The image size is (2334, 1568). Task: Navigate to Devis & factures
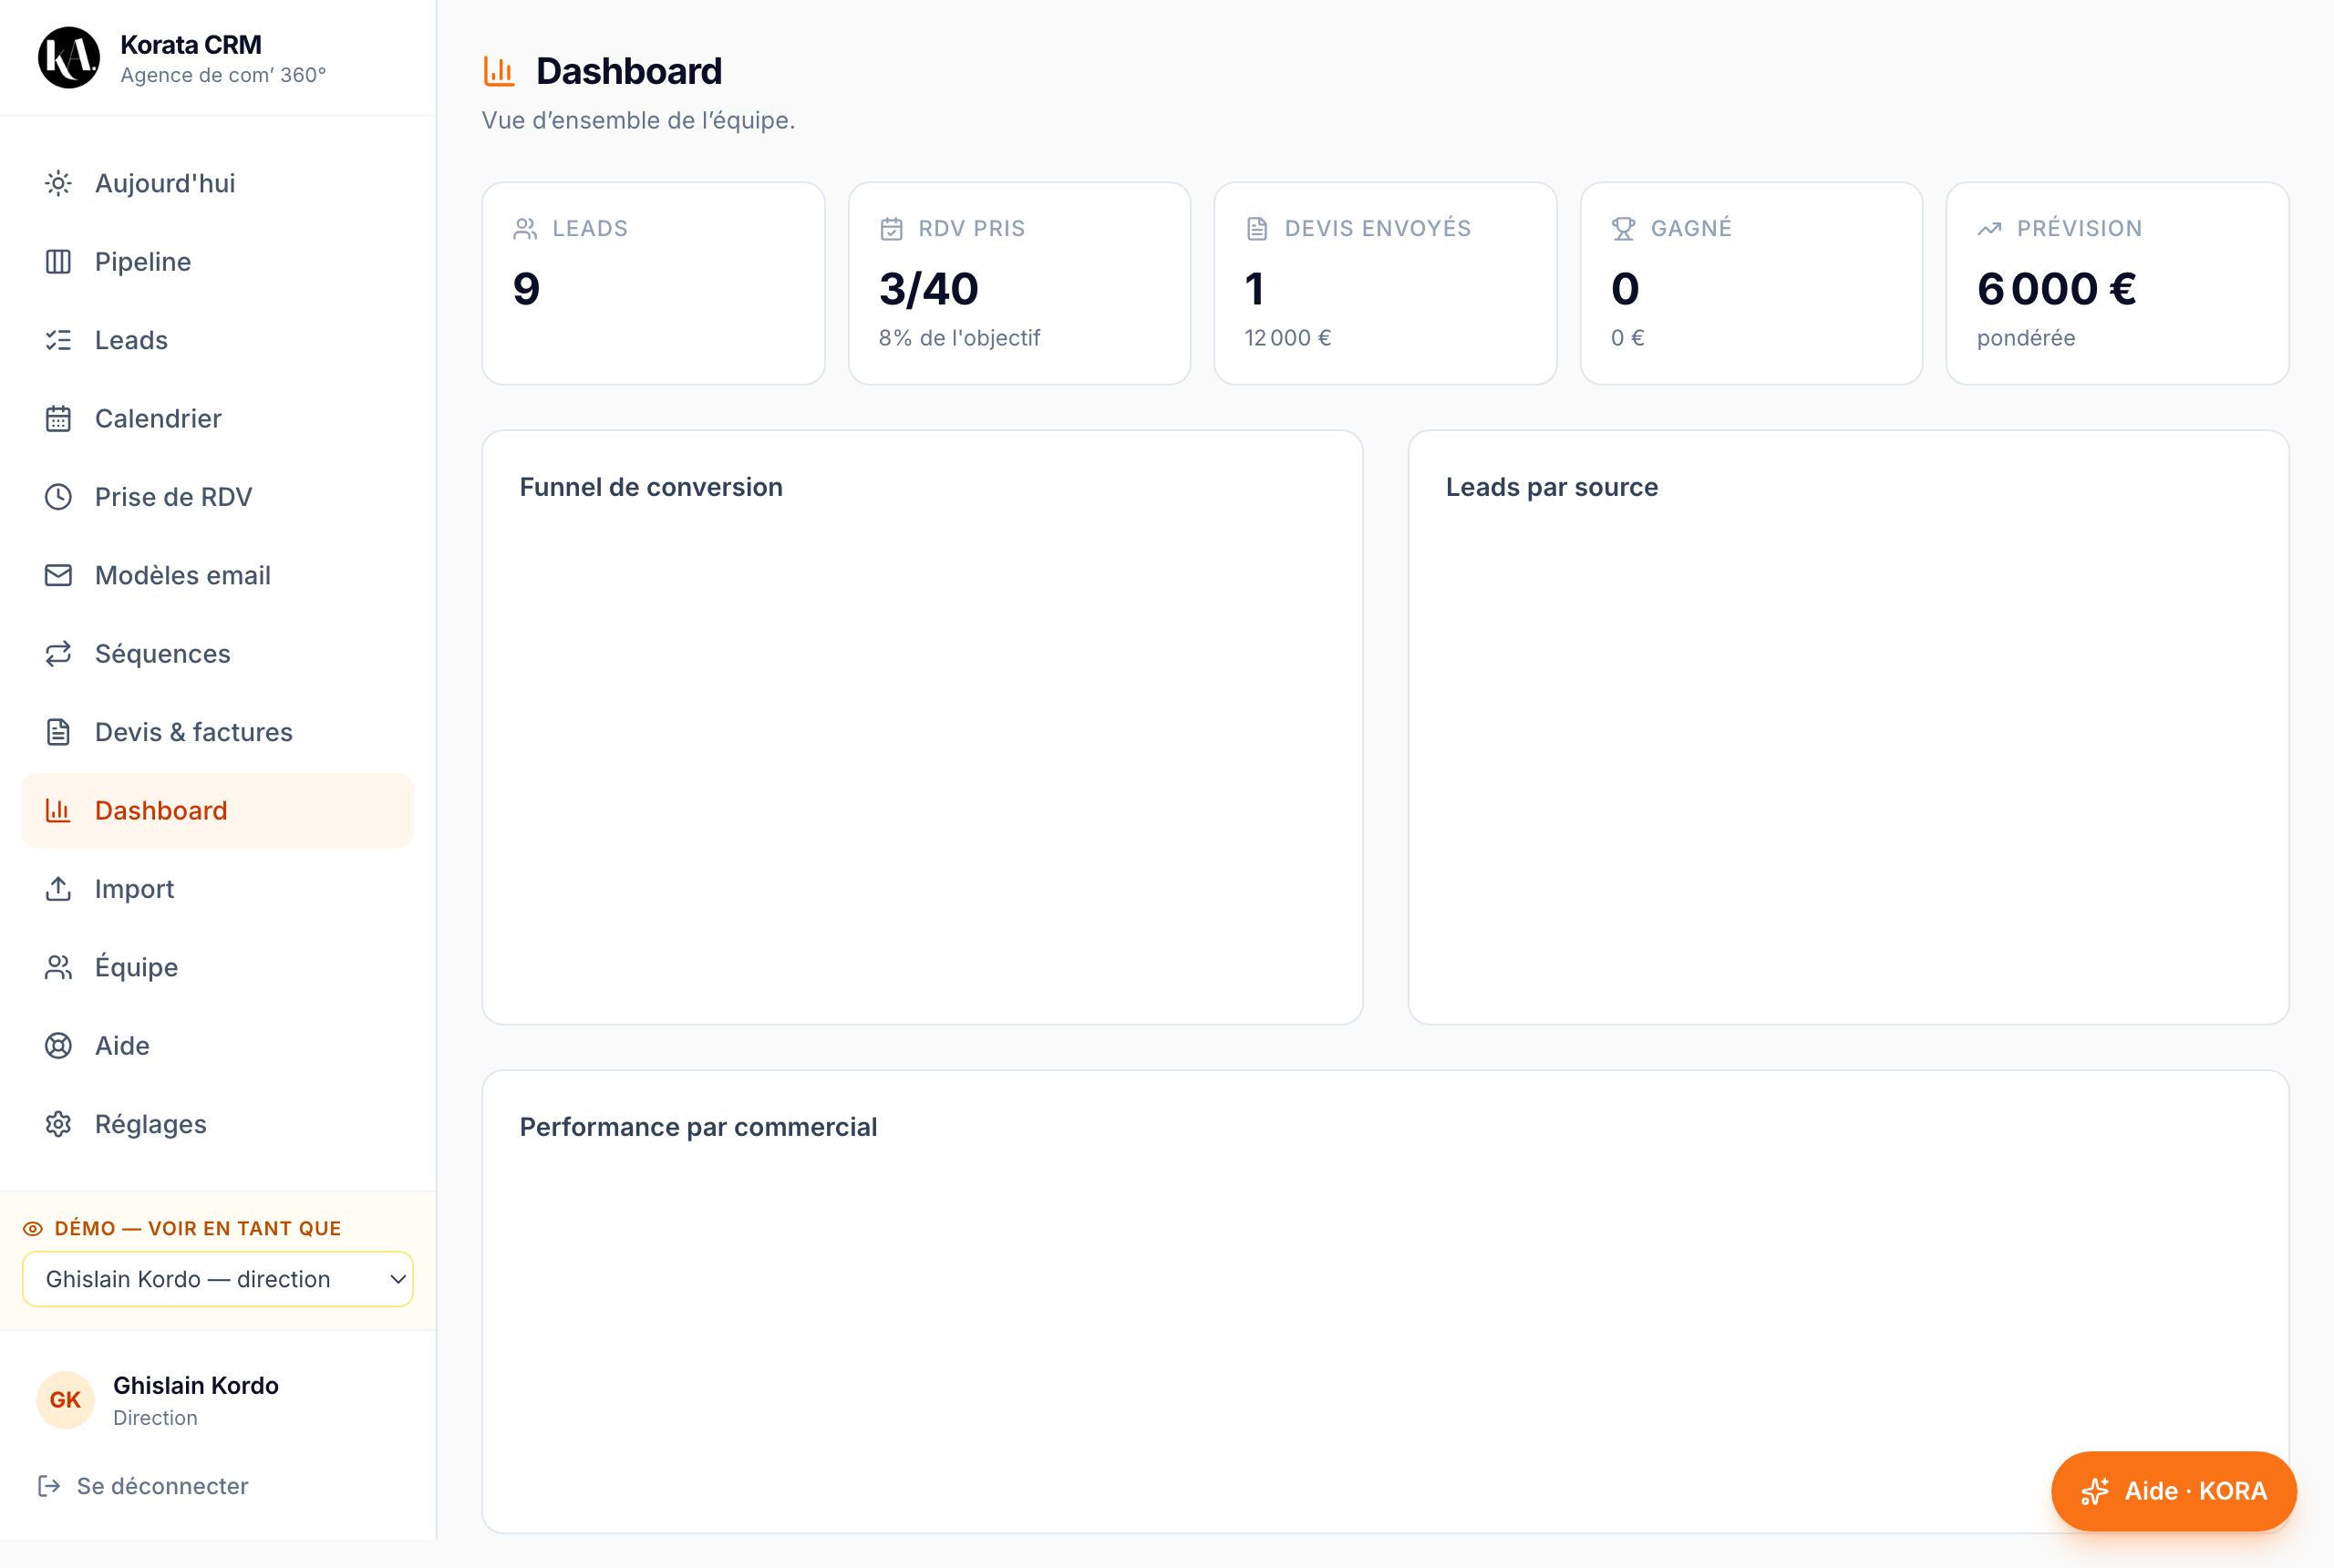pos(218,732)
